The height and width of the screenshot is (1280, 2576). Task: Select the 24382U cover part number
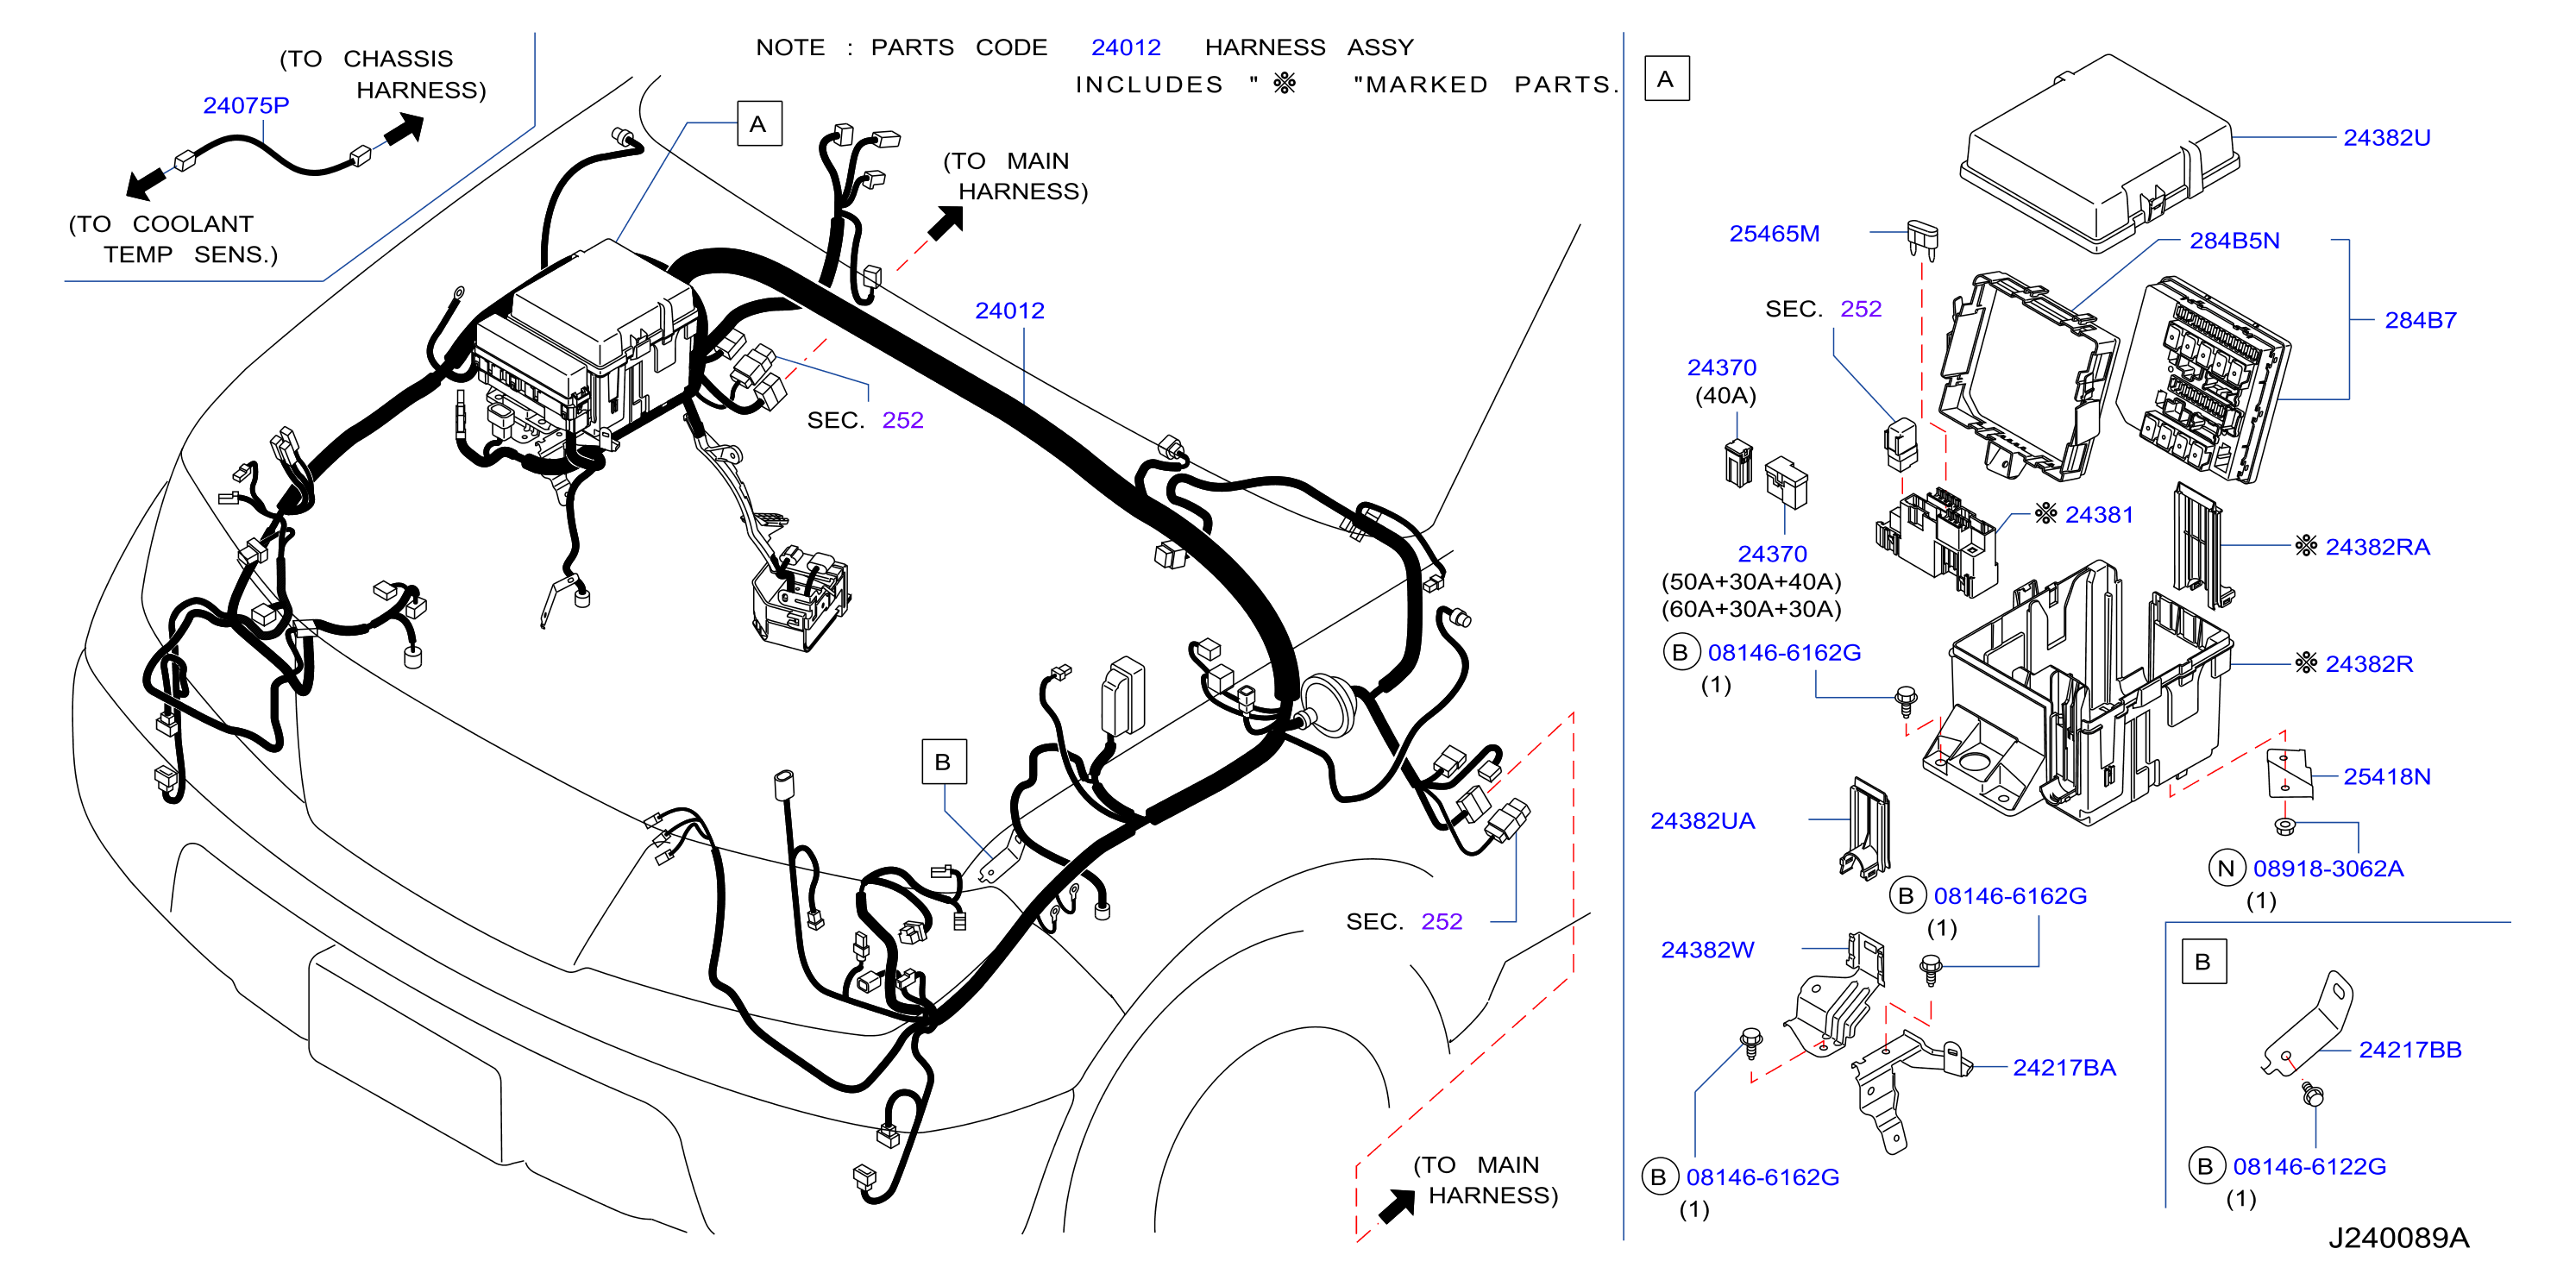(2386, 138)
